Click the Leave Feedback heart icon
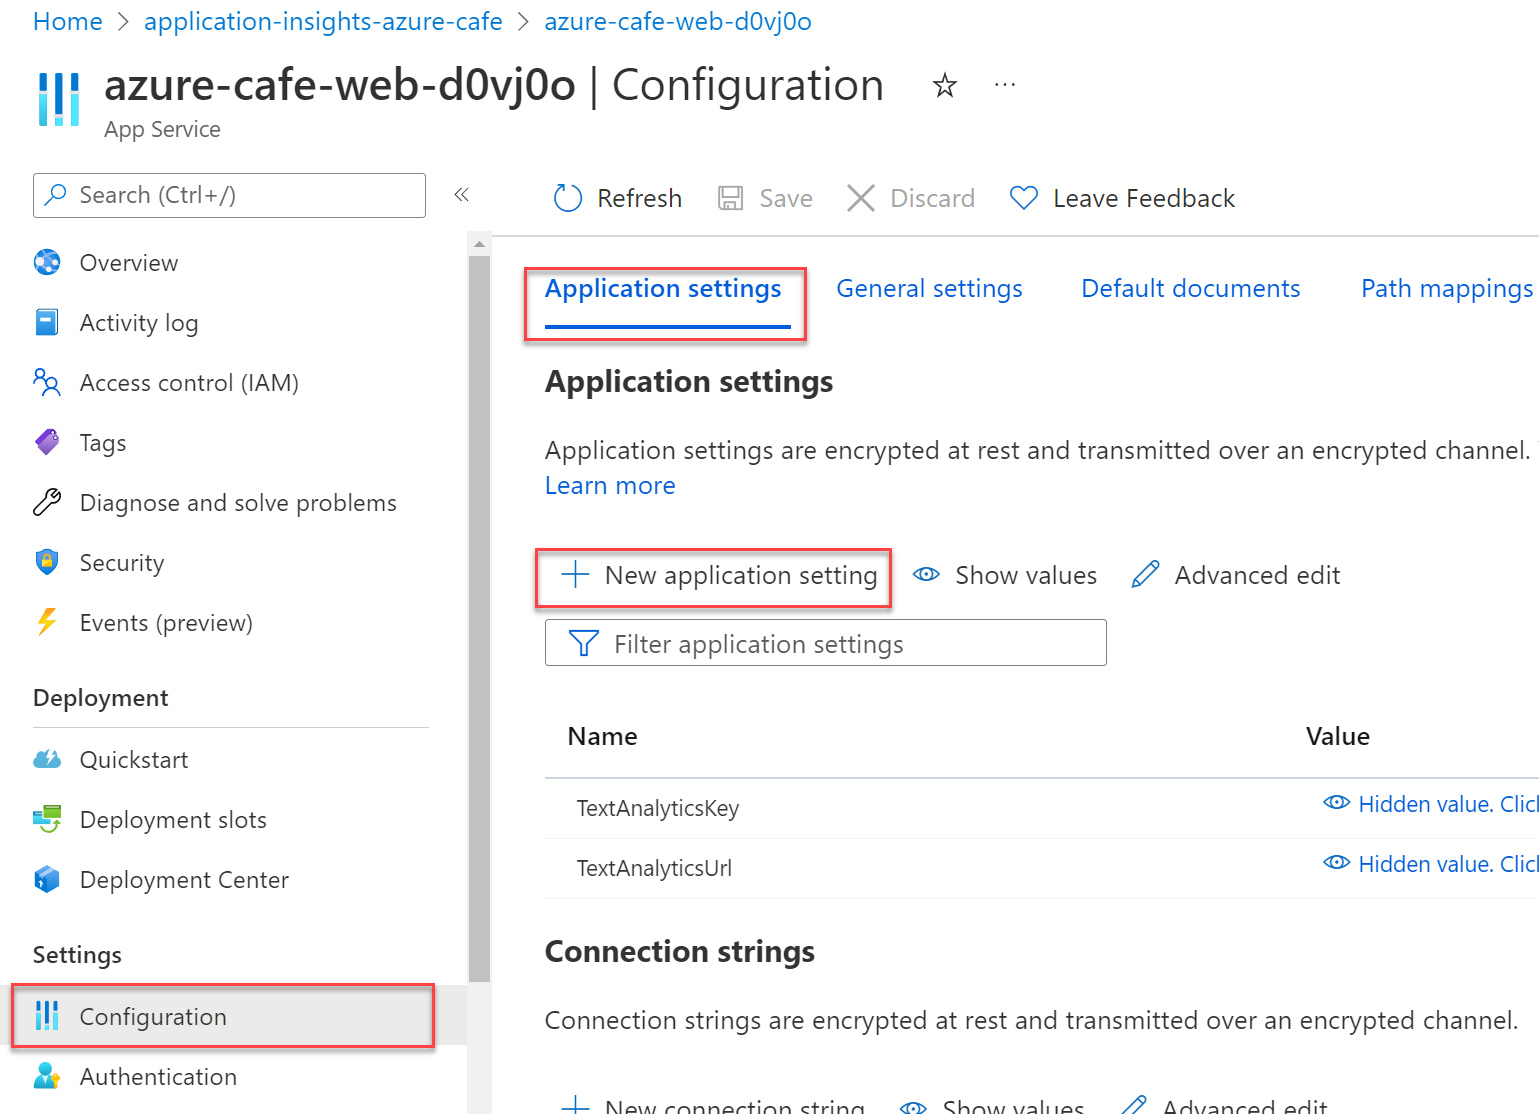This screenshot has width=1539, height=1114. (x=1023, y=198)
